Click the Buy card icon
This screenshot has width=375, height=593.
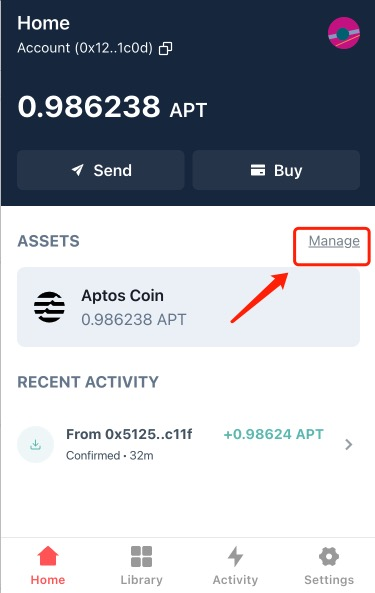pyautogui.click(x=258, y=170)
